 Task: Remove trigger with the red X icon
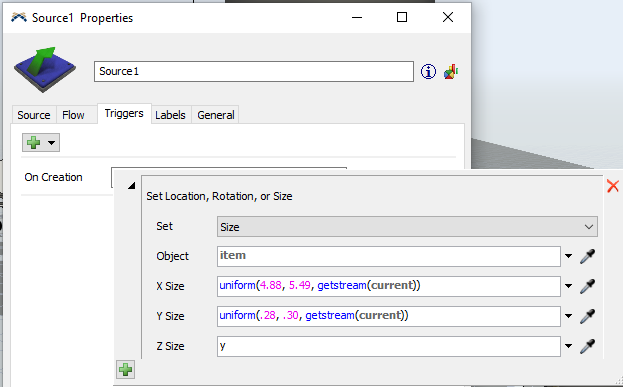click(x=613, y=186)
